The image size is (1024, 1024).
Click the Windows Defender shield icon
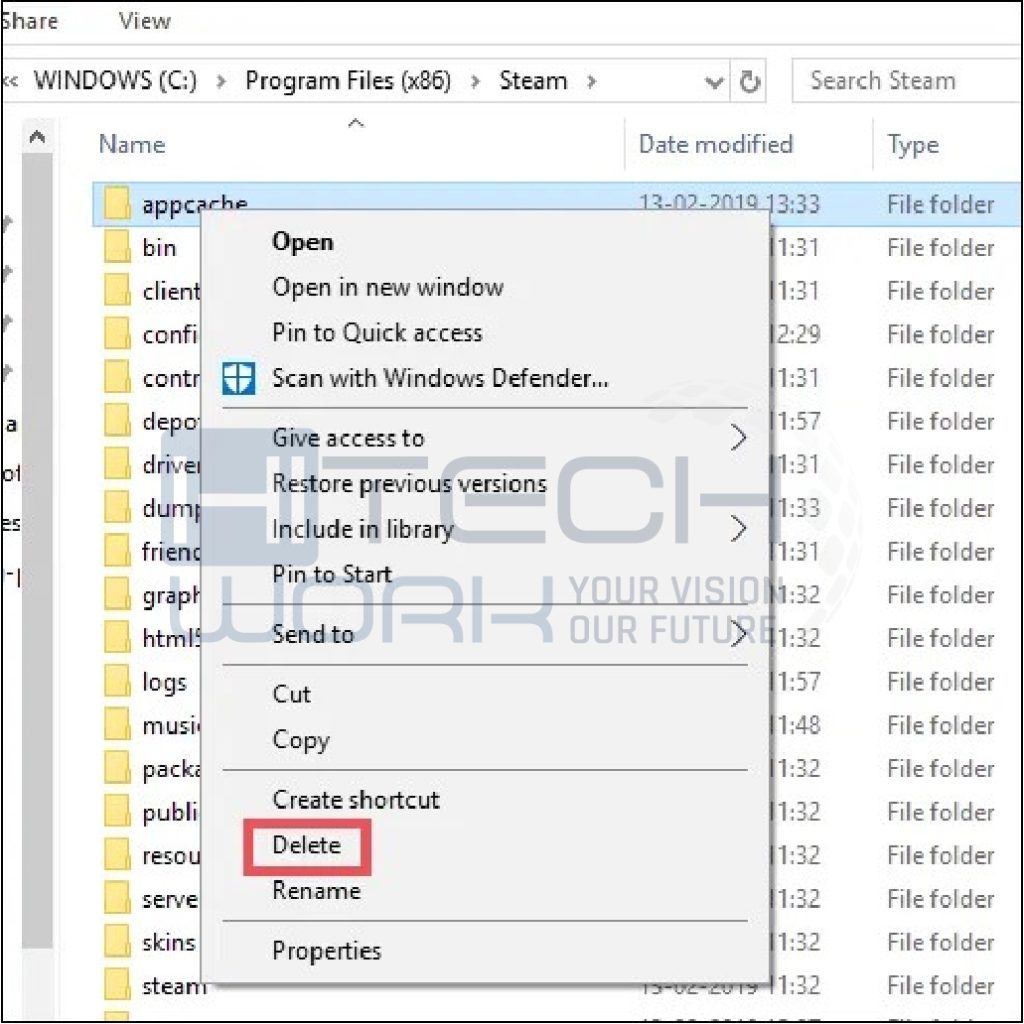pyautogui.click(x=238, y=377)
